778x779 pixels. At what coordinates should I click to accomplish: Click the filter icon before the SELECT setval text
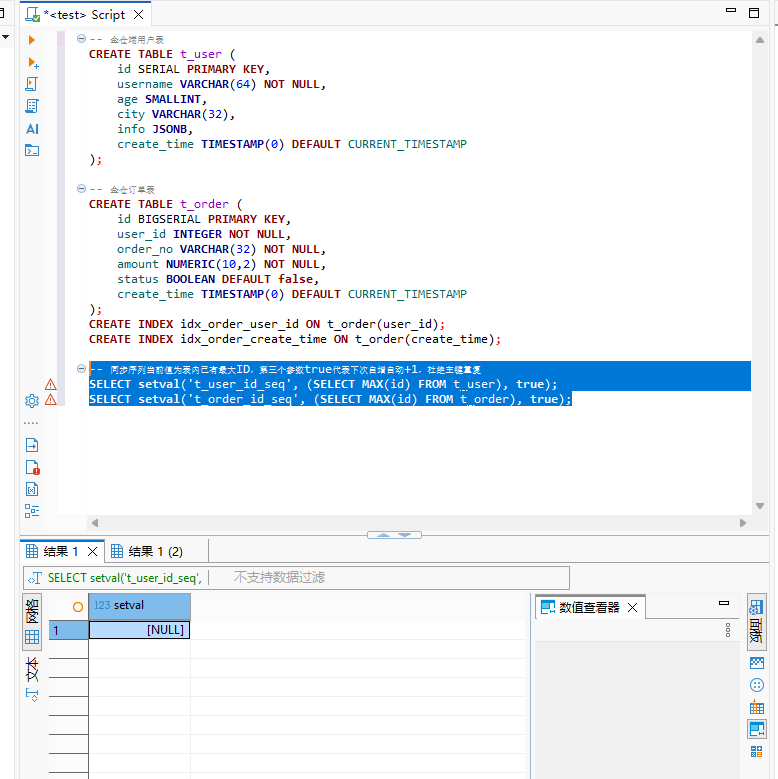tap(35, 578)
